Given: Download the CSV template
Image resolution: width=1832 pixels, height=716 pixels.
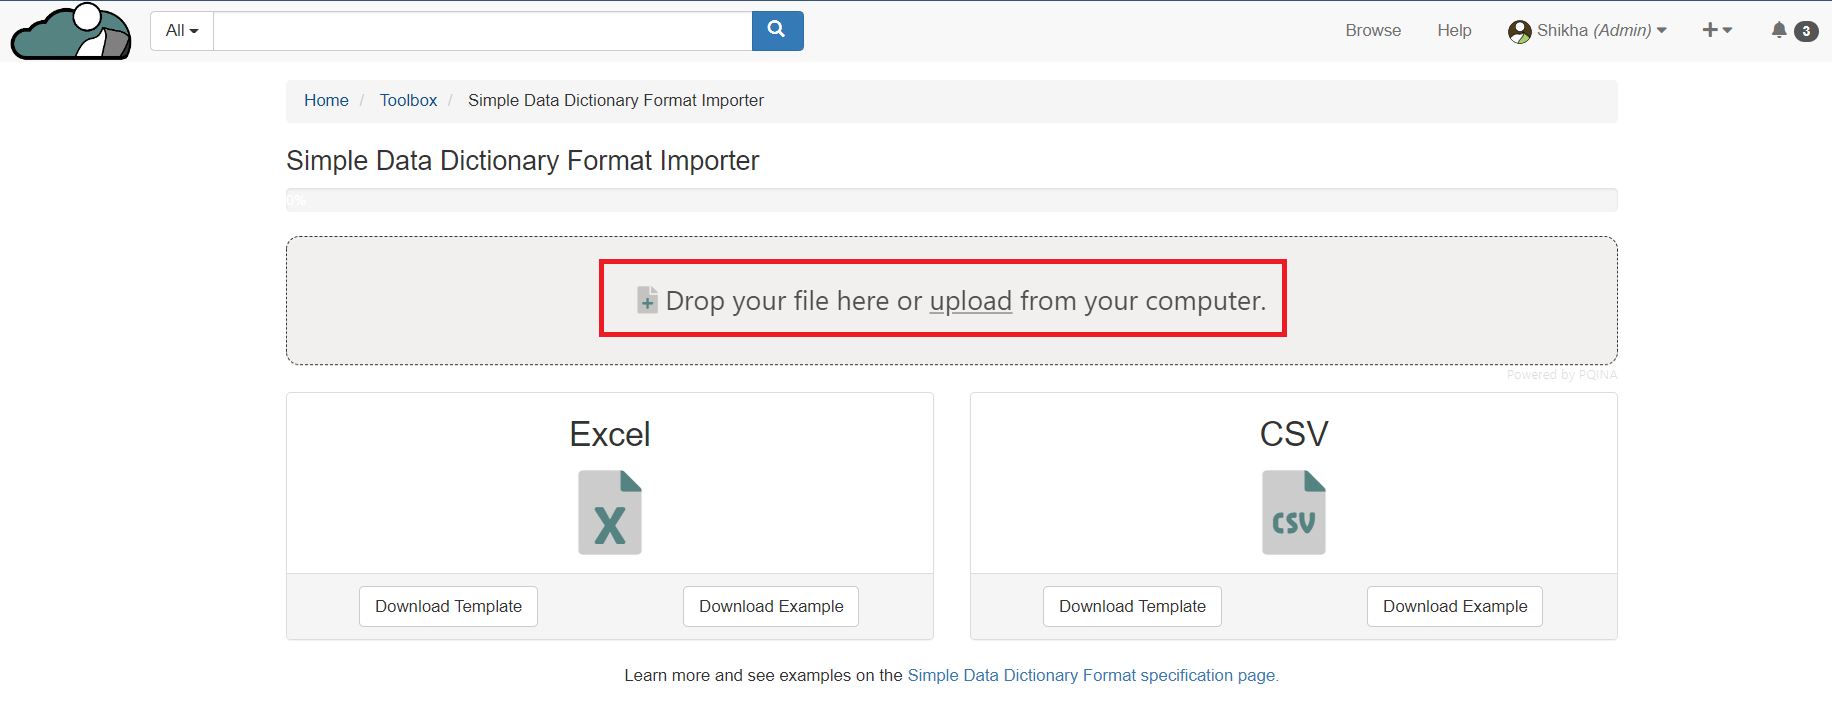Looking at the screenshot, I should coord(1132,606).
